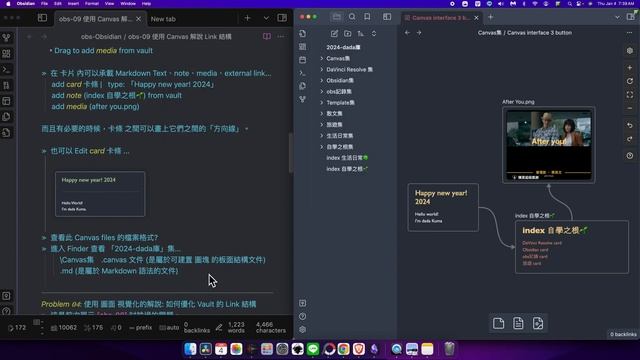This screenshot has height=360, width=640.
Task: Change sort order in file explorer
Action: [x=360, y=33]
